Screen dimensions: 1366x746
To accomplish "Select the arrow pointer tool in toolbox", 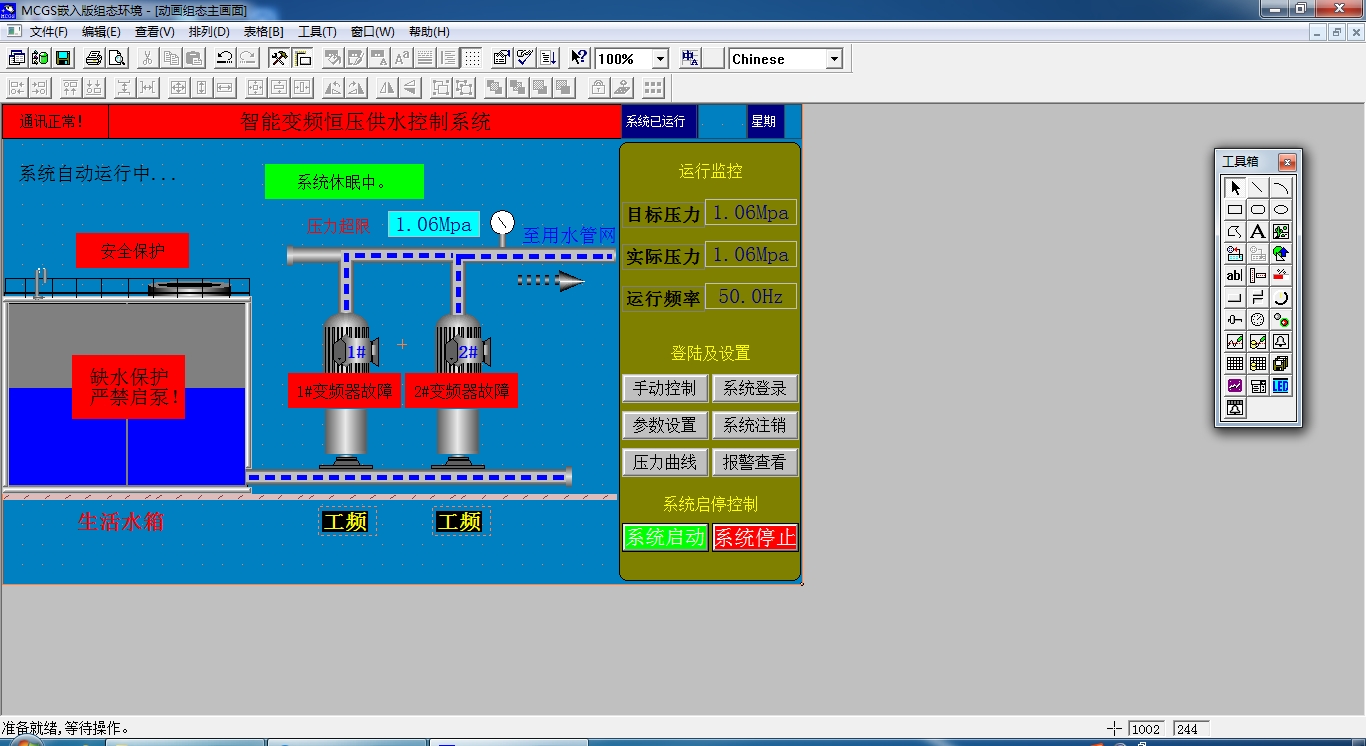I will (1235, 188).
